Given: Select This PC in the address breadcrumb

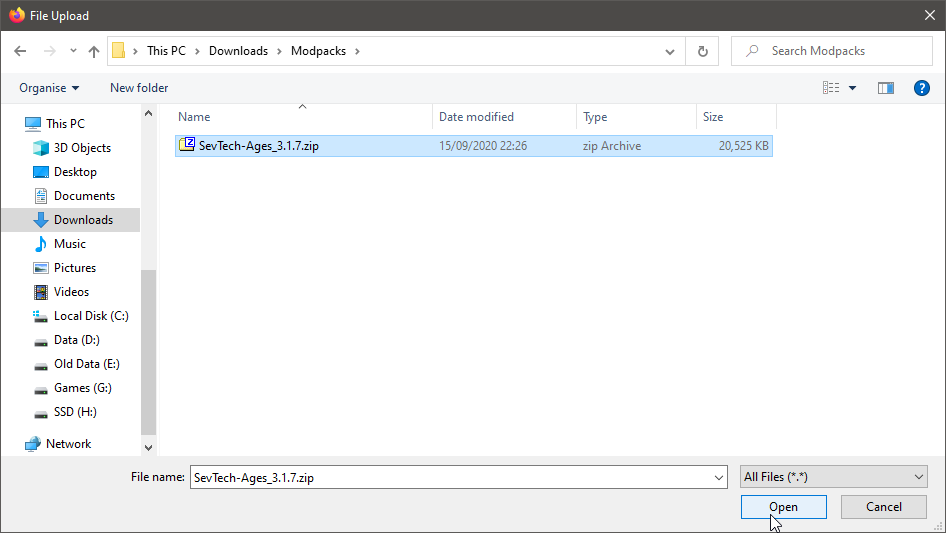Looking at the screenshot, I should 166,51.
